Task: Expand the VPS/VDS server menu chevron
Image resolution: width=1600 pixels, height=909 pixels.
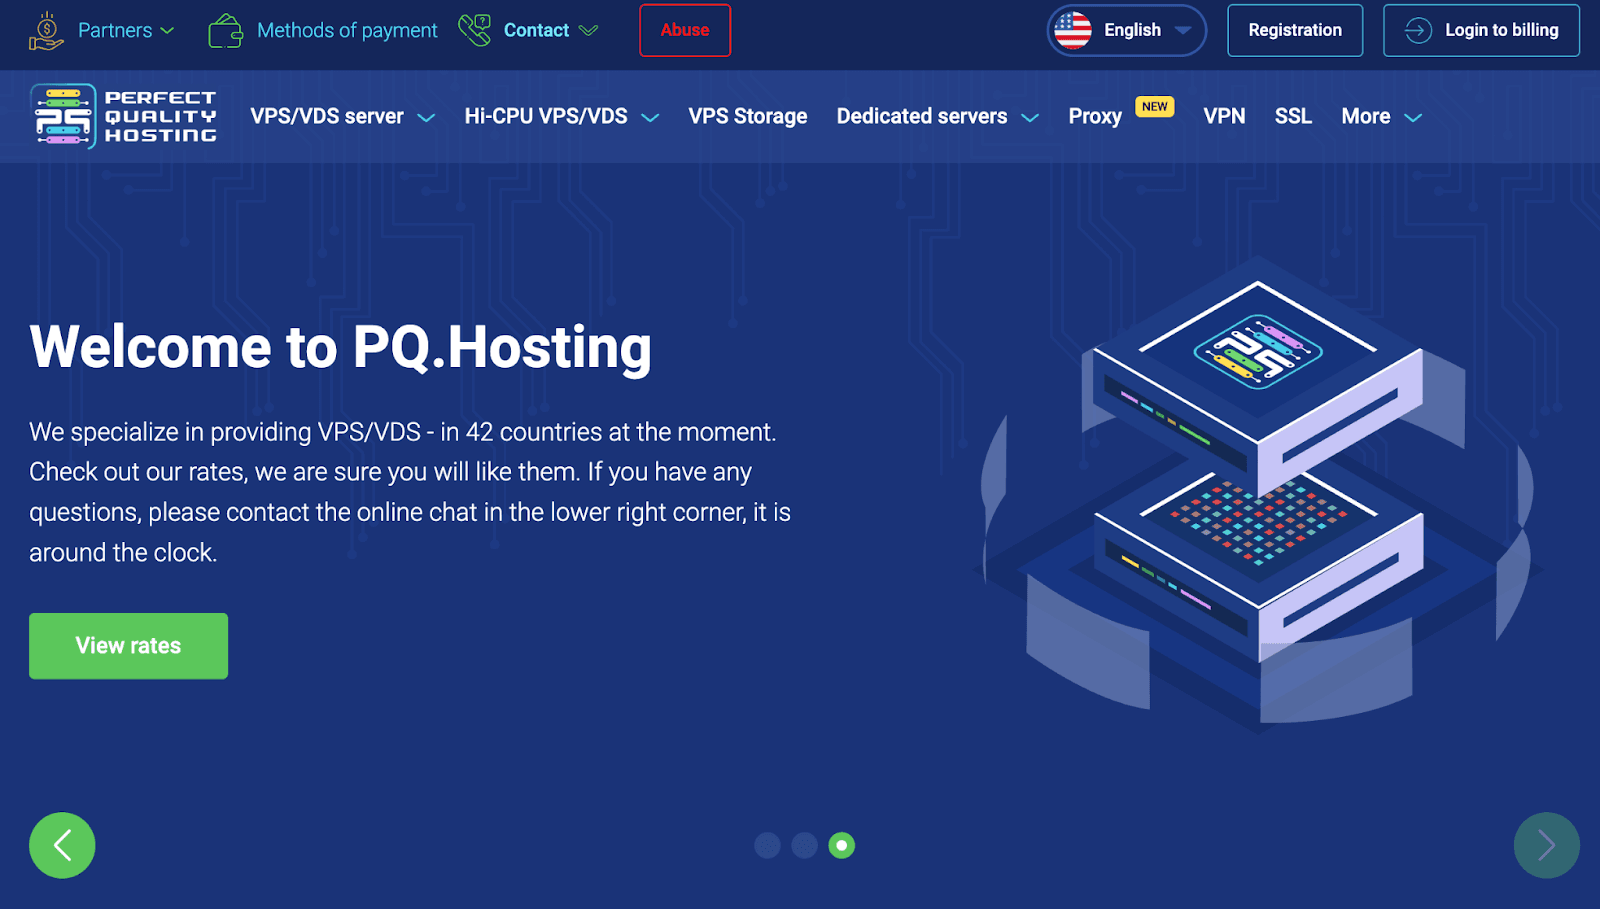Action: click(x=426, y=118)
